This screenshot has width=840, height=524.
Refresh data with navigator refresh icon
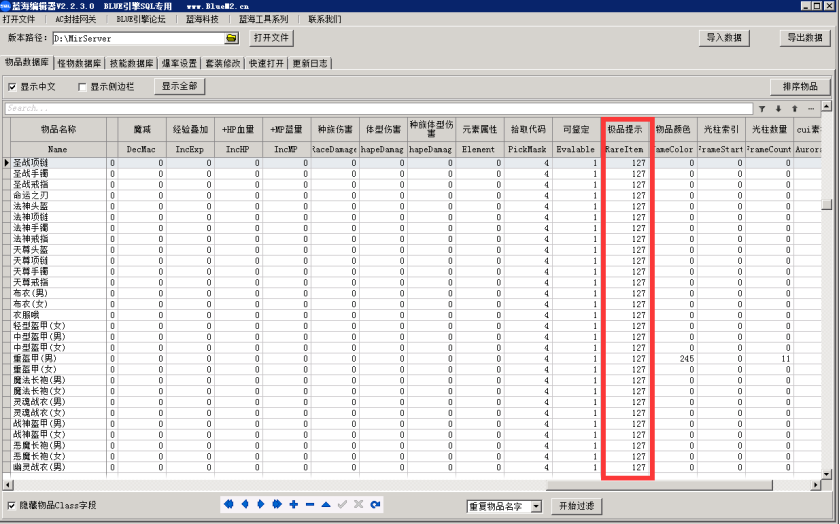[375, 505]
